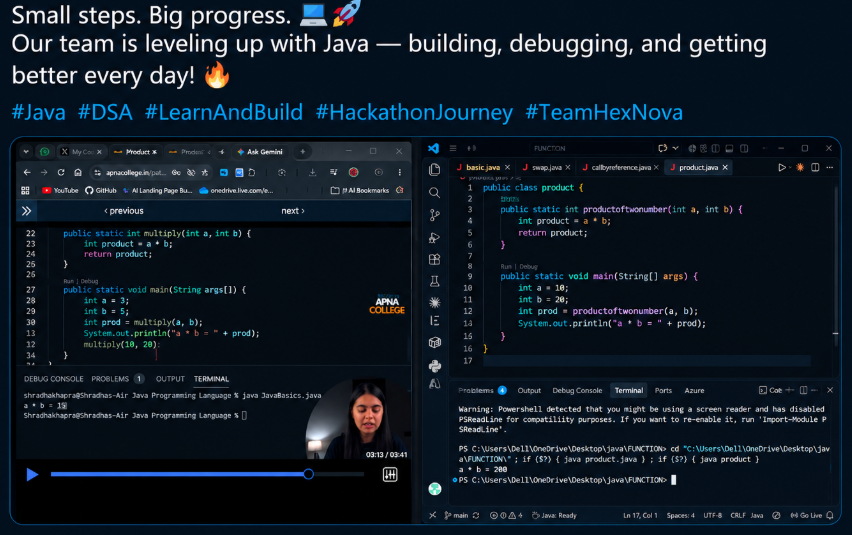The width and height of the screenshot is (852, 535).
Task: Go to the Chrome home page
Action: (x=78, y=172)
